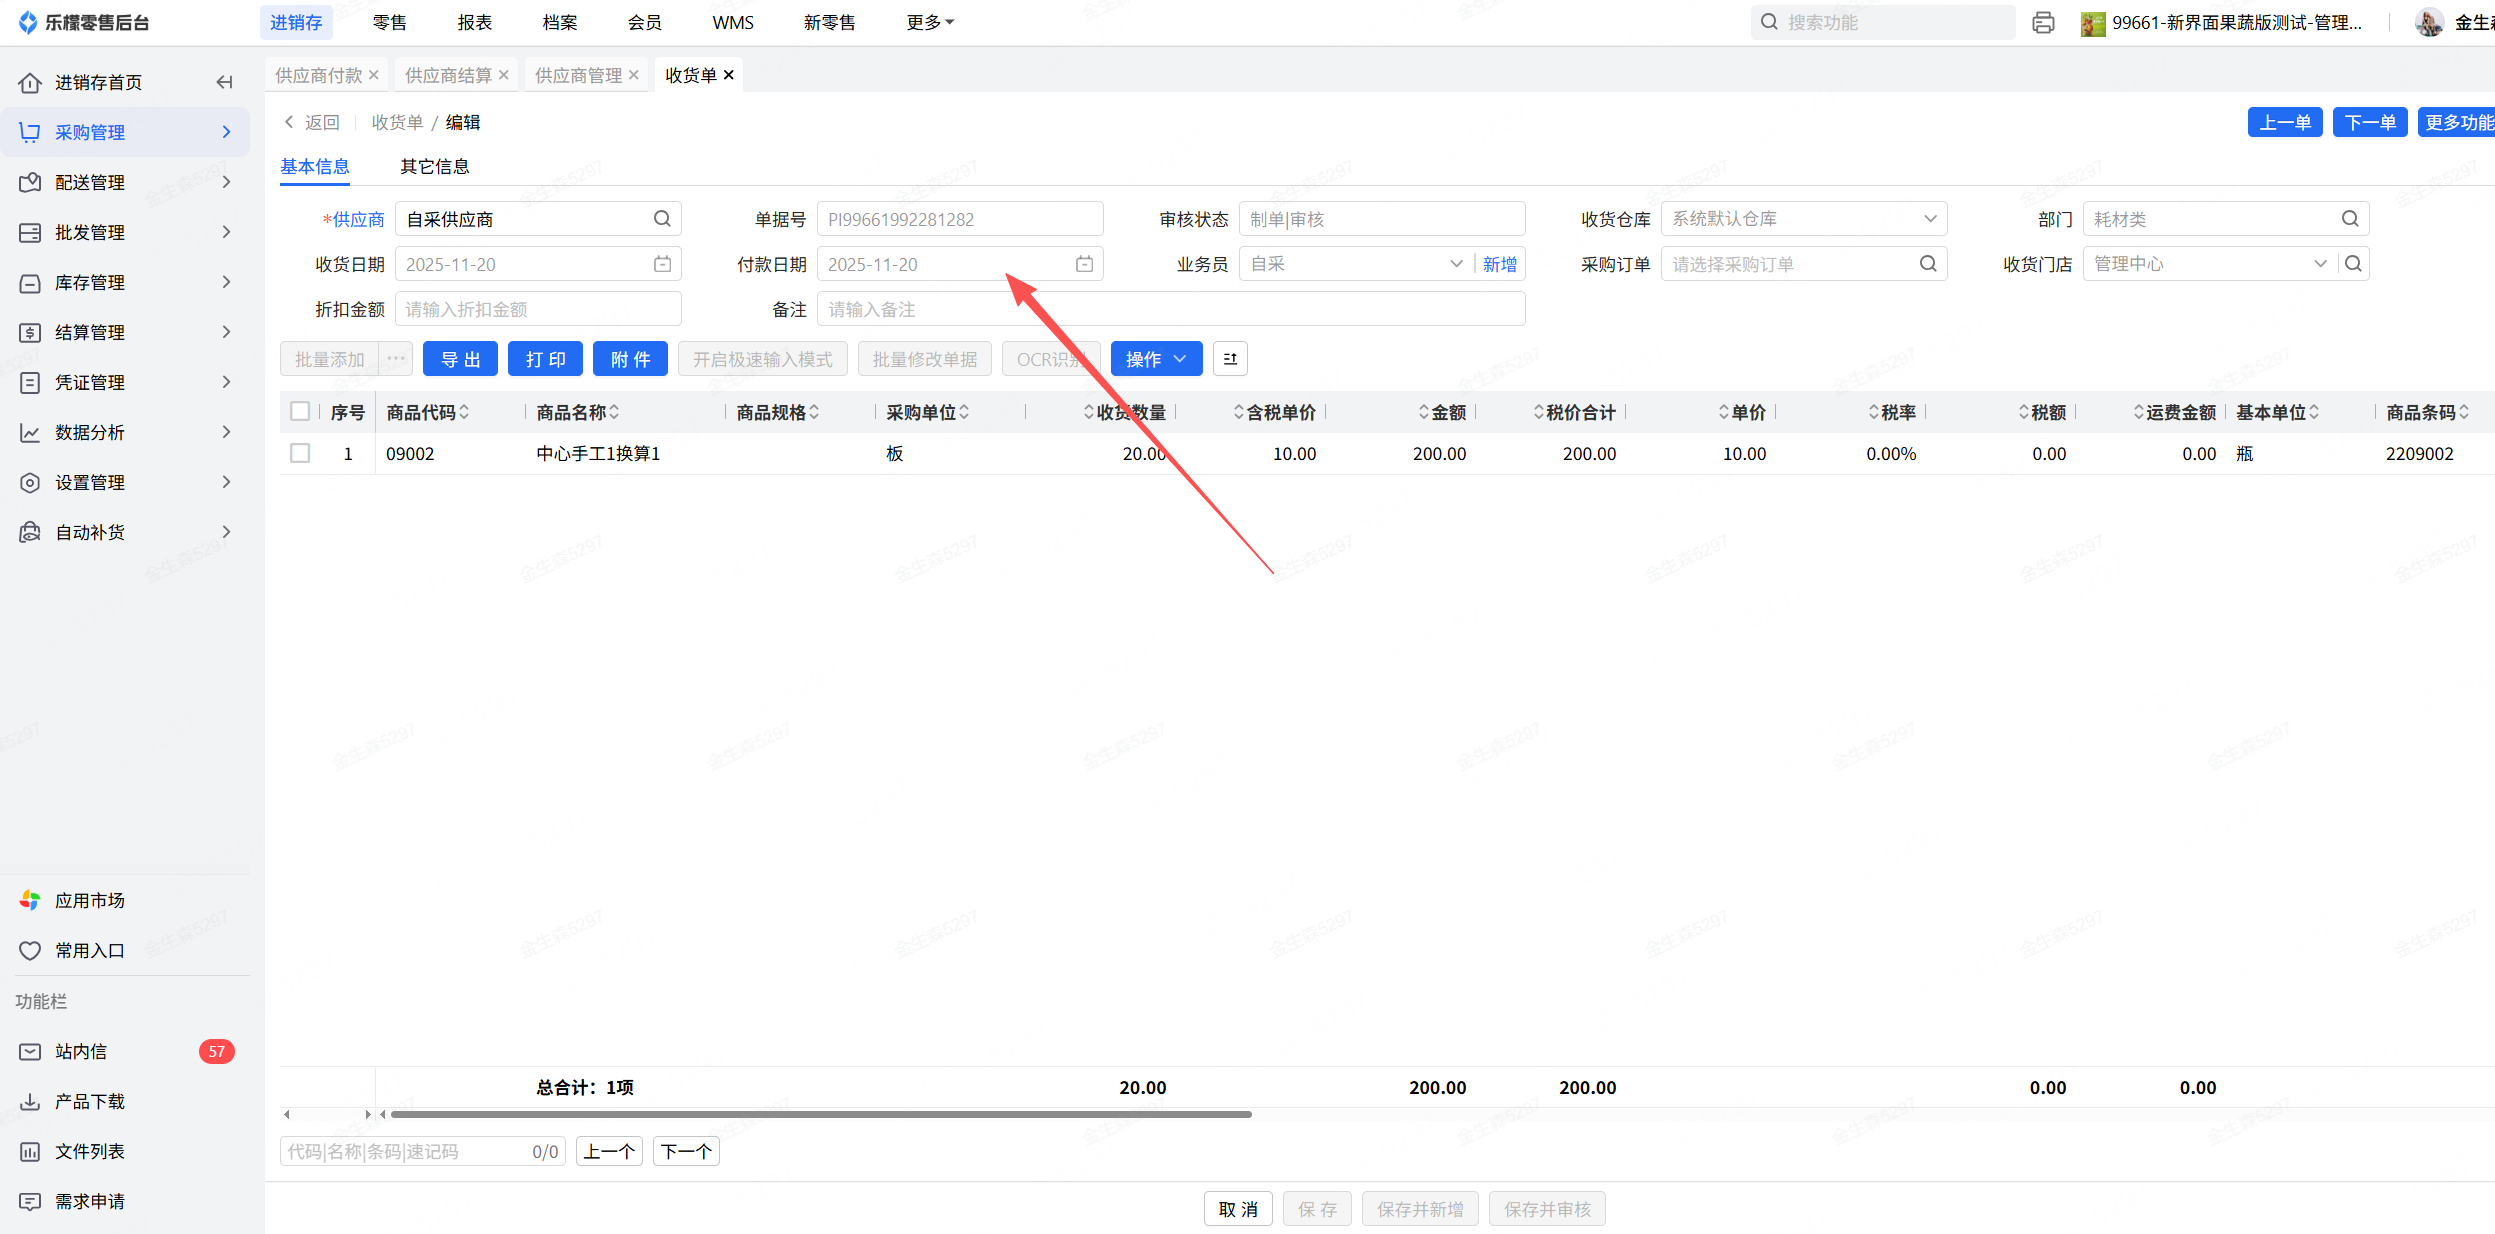Image resolution: width=2495 pixels, height=1234 pixels.
Task: Click the 备注 input field
Action: pos(1170,309)
